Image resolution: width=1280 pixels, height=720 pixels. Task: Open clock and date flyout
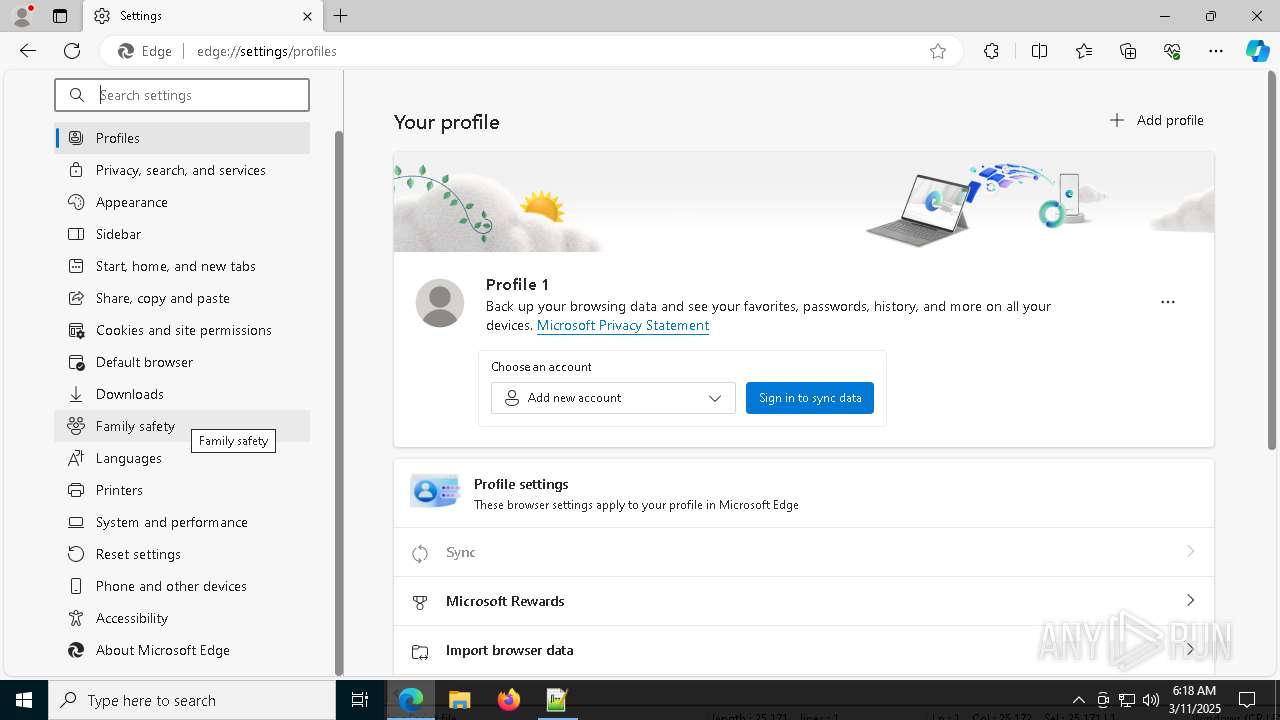1194,700
